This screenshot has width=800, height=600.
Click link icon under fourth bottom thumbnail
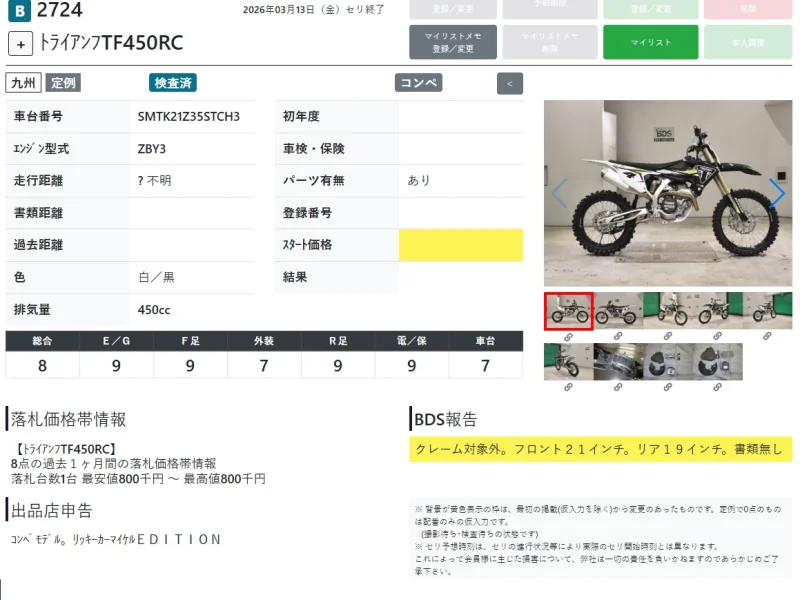click(x=717, y=387)
